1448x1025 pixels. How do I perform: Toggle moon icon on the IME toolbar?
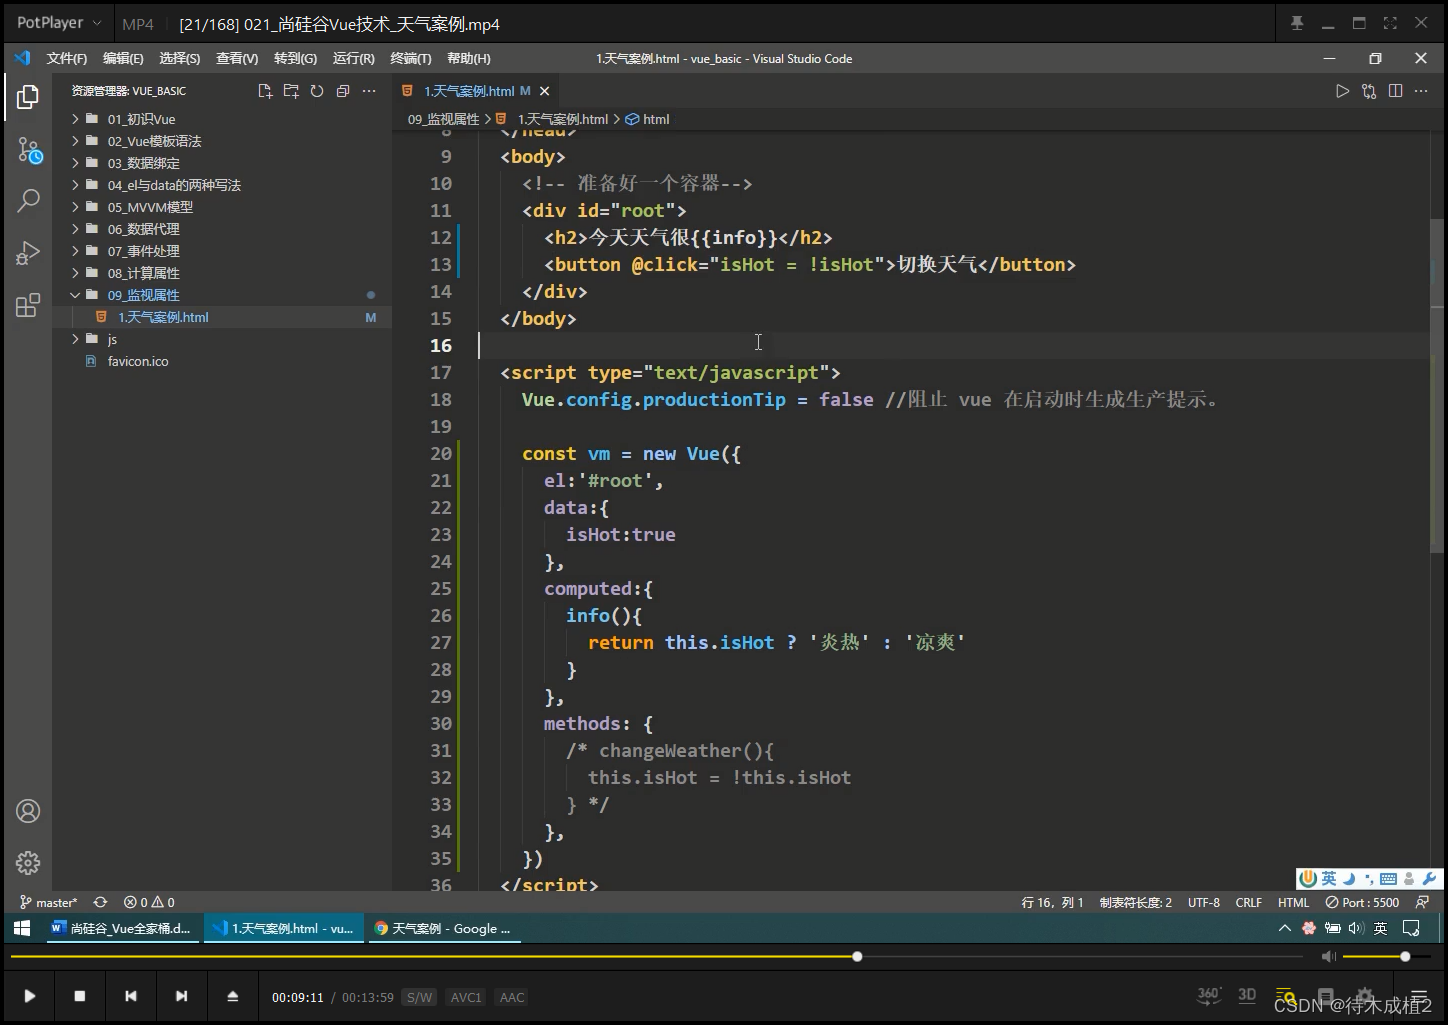click(x=1349, y=879)
